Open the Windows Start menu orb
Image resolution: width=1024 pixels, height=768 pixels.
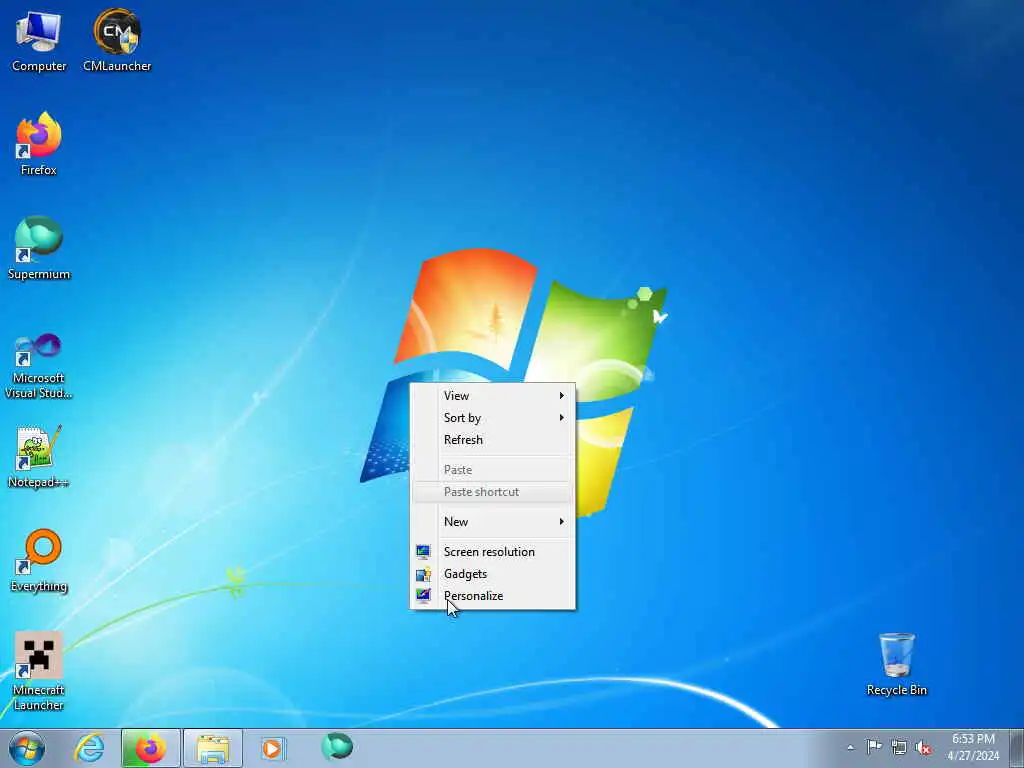[x=27, y=748]
